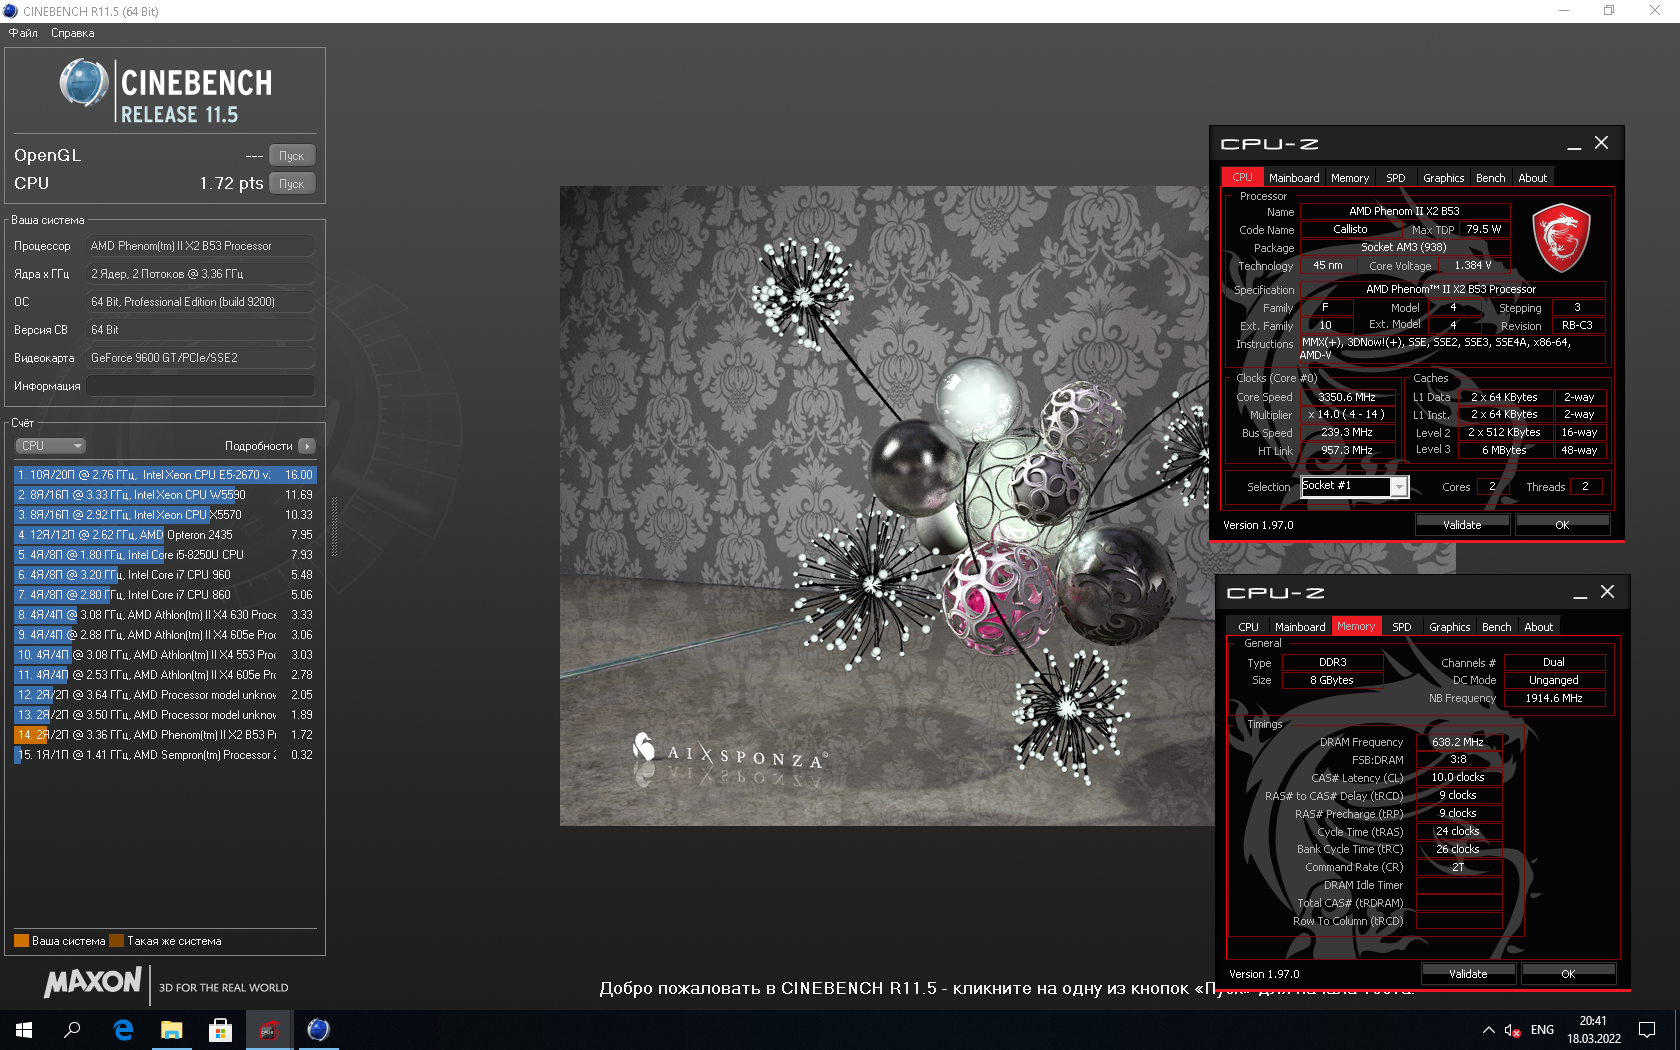1680x1050 pixels.
Task: Select ranking row Intel Xeon CPU E5-2670
Action: [165, 475]
